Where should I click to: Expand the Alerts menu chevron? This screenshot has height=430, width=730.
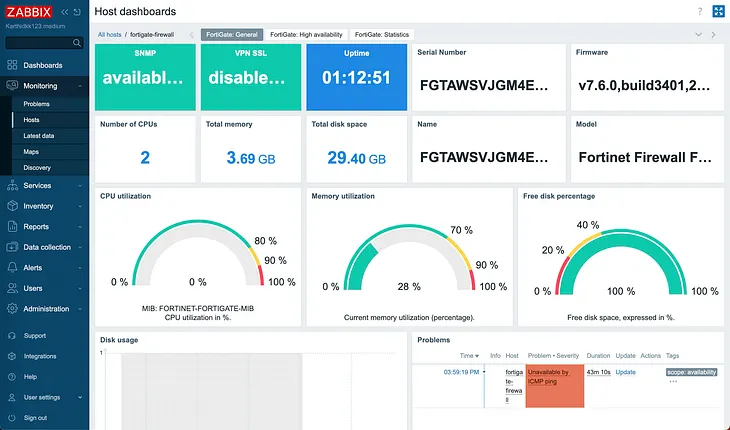click(x=80, y=268)
